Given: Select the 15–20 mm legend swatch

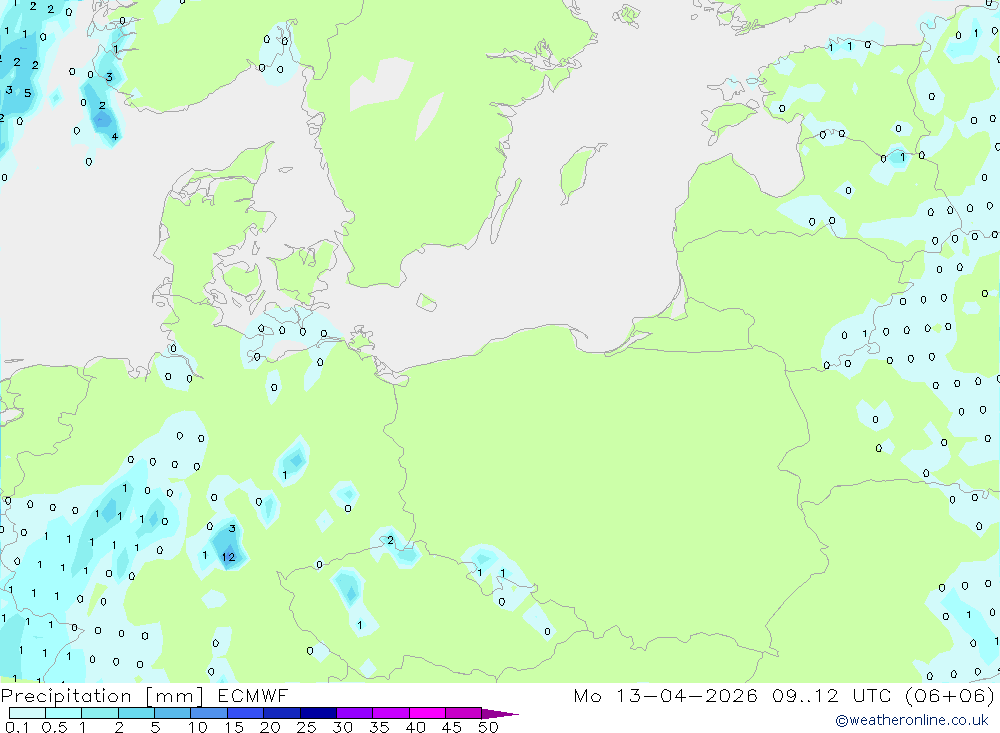Looking at the screenshot, I should [246, 713].
